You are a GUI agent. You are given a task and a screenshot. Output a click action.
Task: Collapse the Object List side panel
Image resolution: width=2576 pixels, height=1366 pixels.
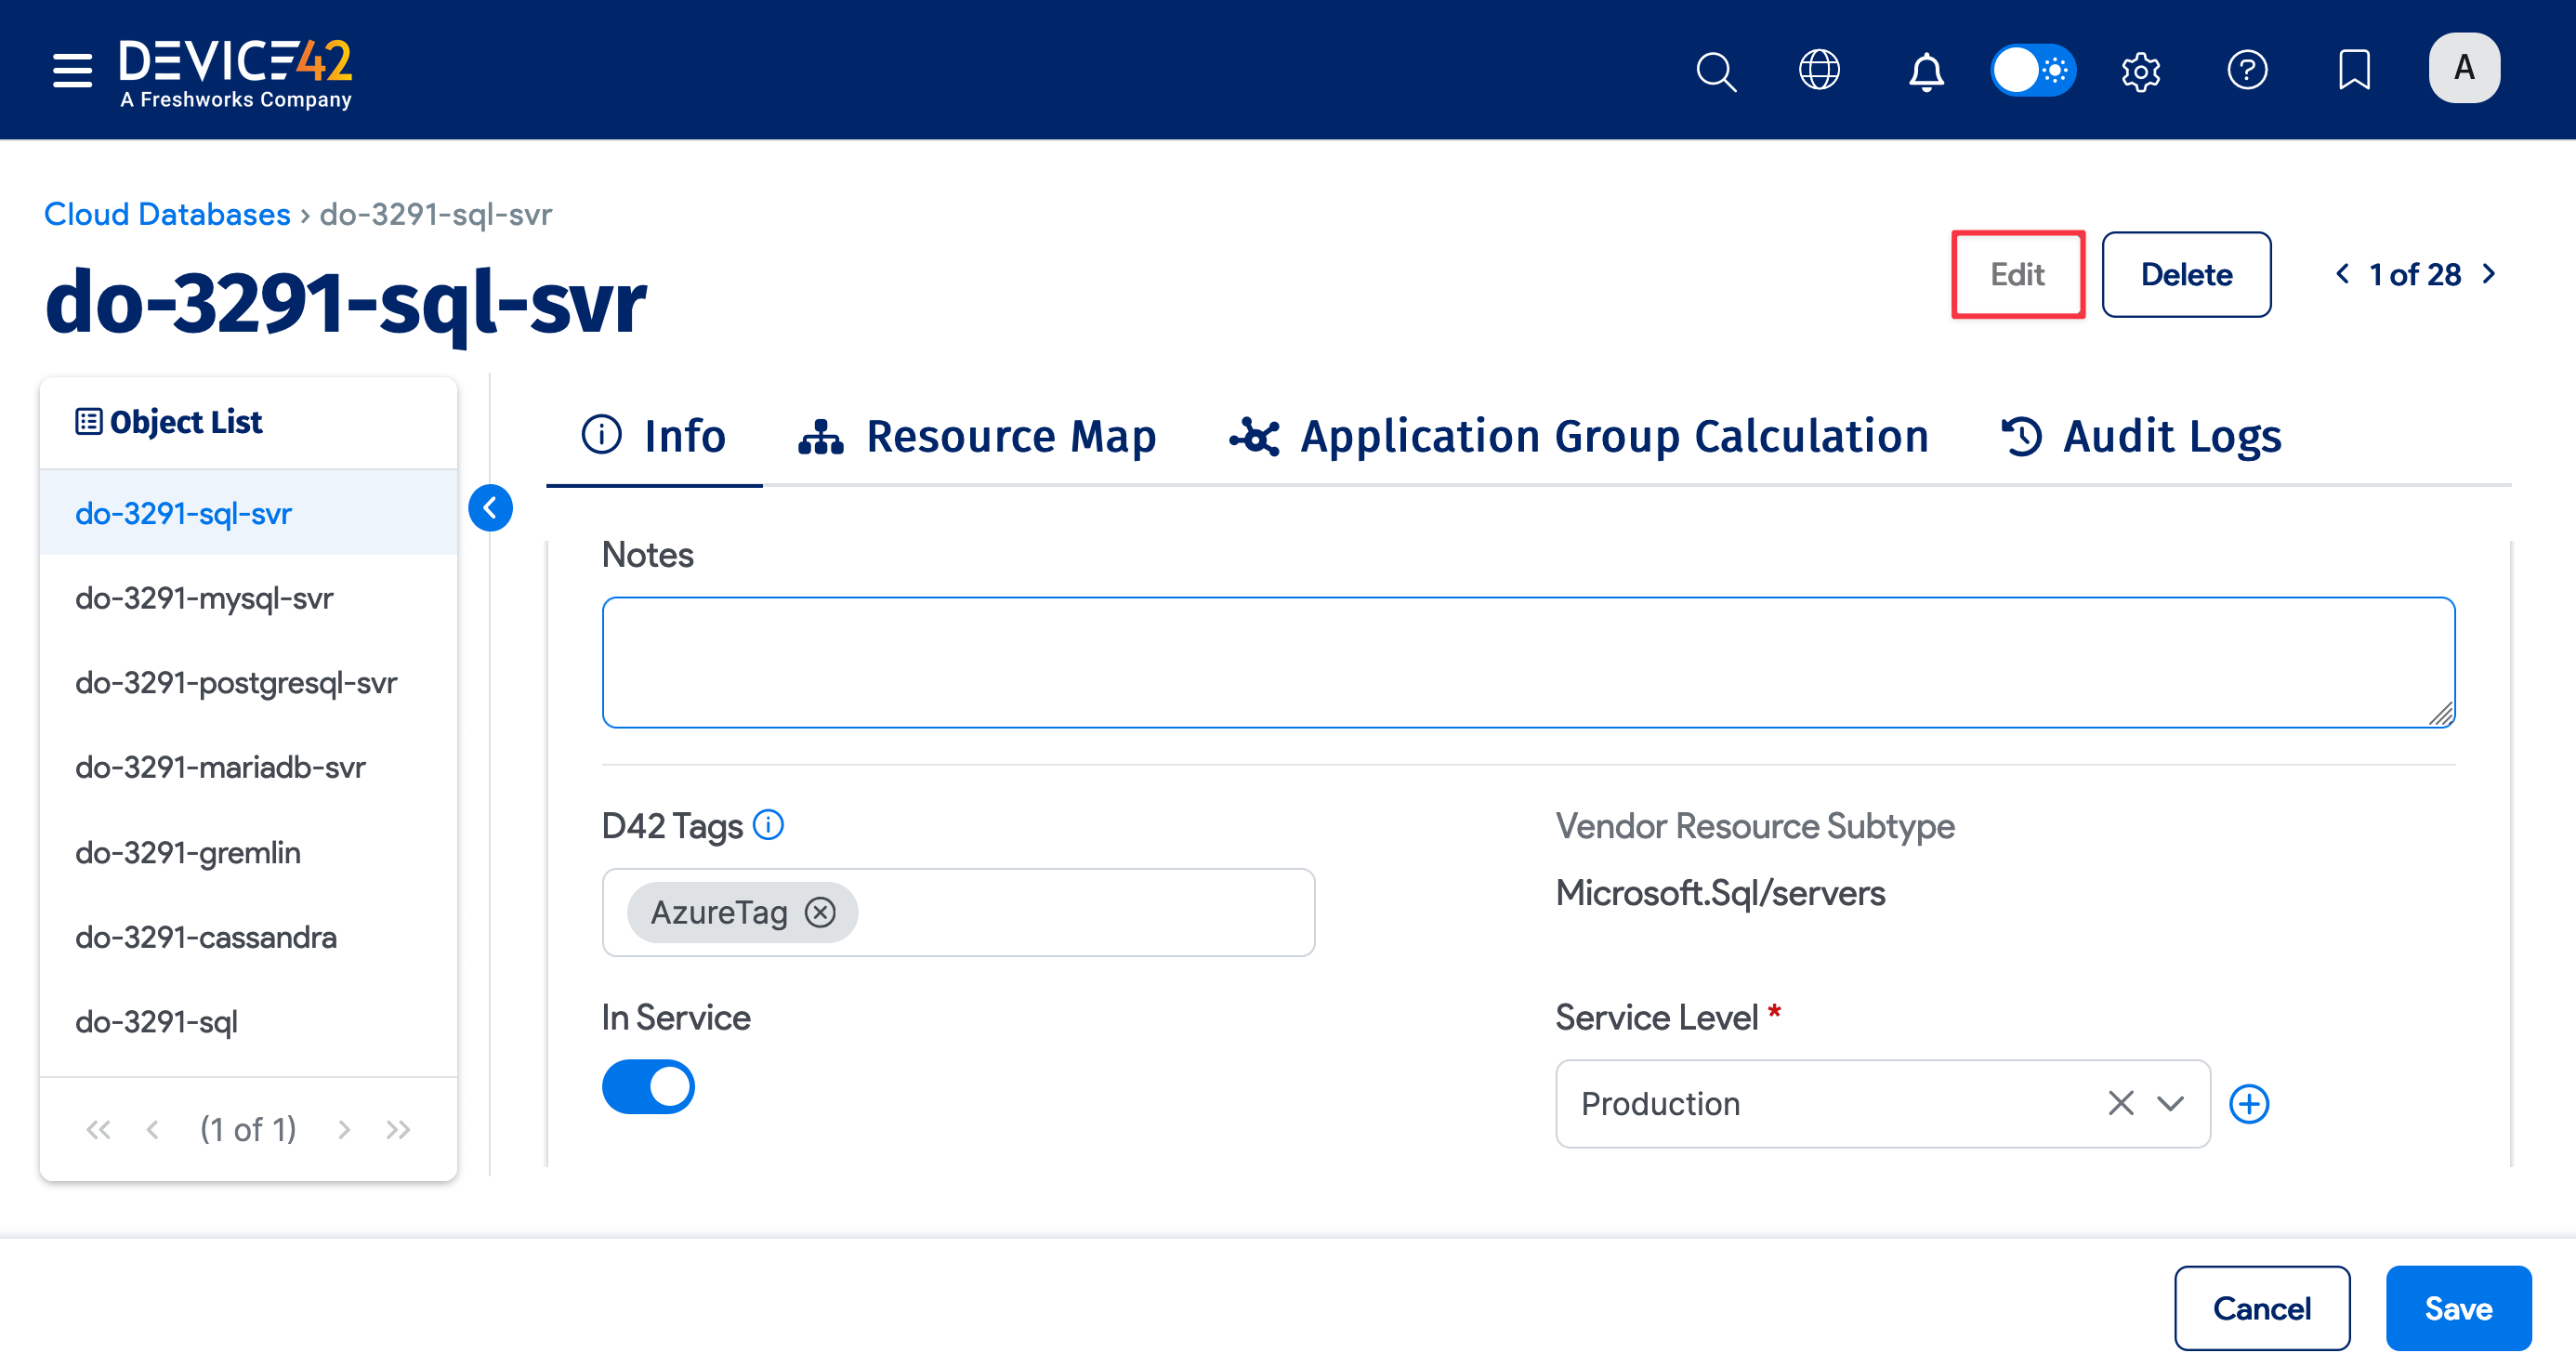coord(490,508)
